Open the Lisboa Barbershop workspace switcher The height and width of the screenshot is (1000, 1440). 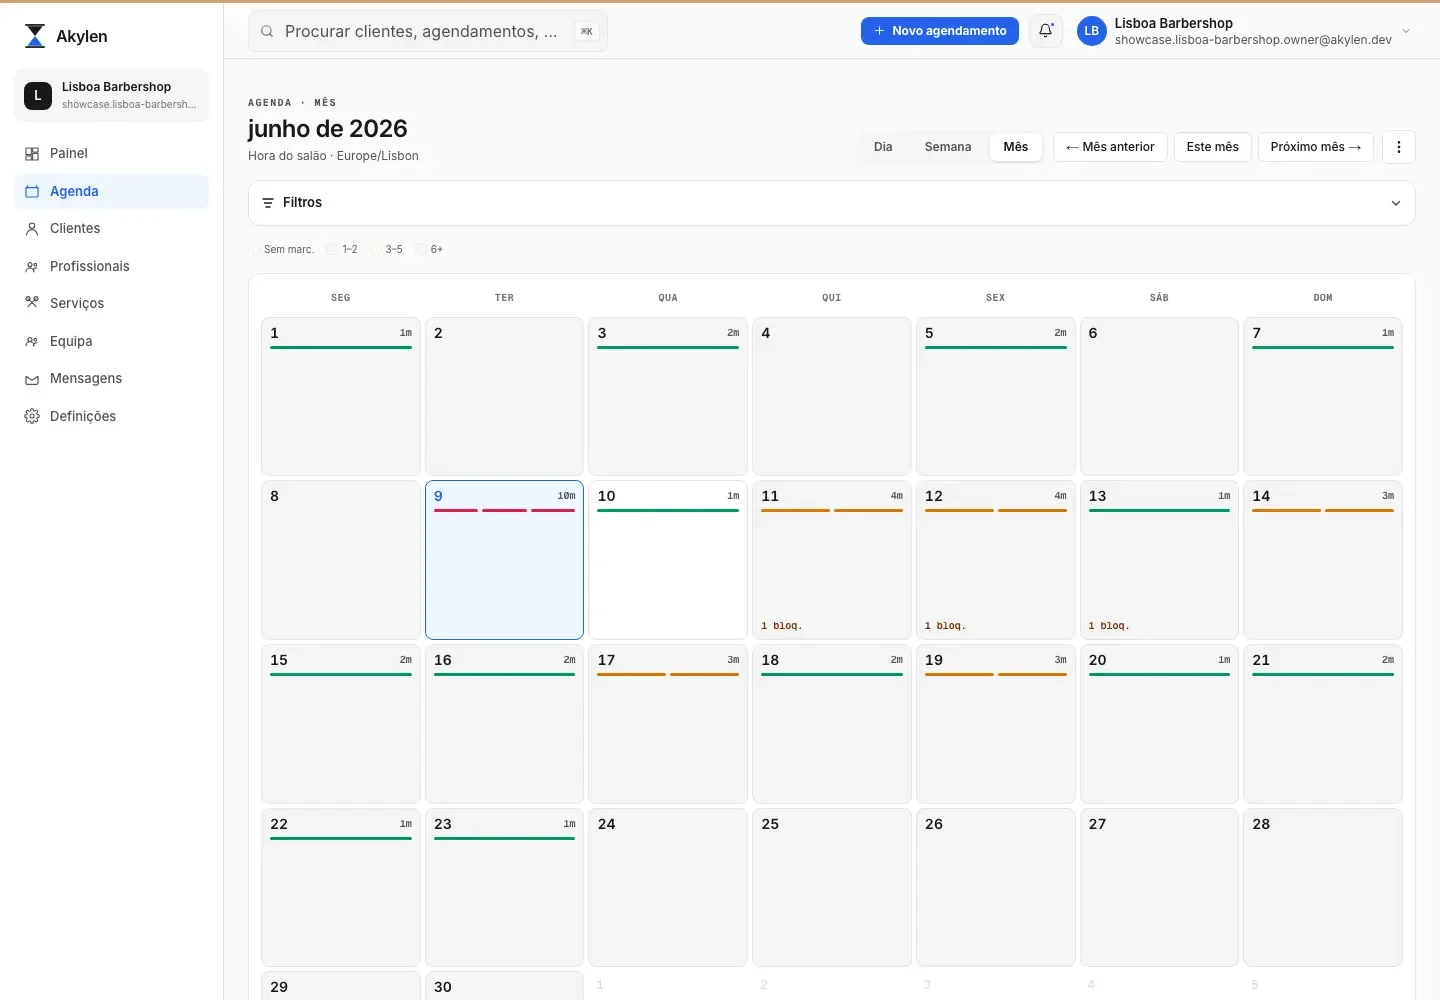pyautogui.click(x=112, y=96)
